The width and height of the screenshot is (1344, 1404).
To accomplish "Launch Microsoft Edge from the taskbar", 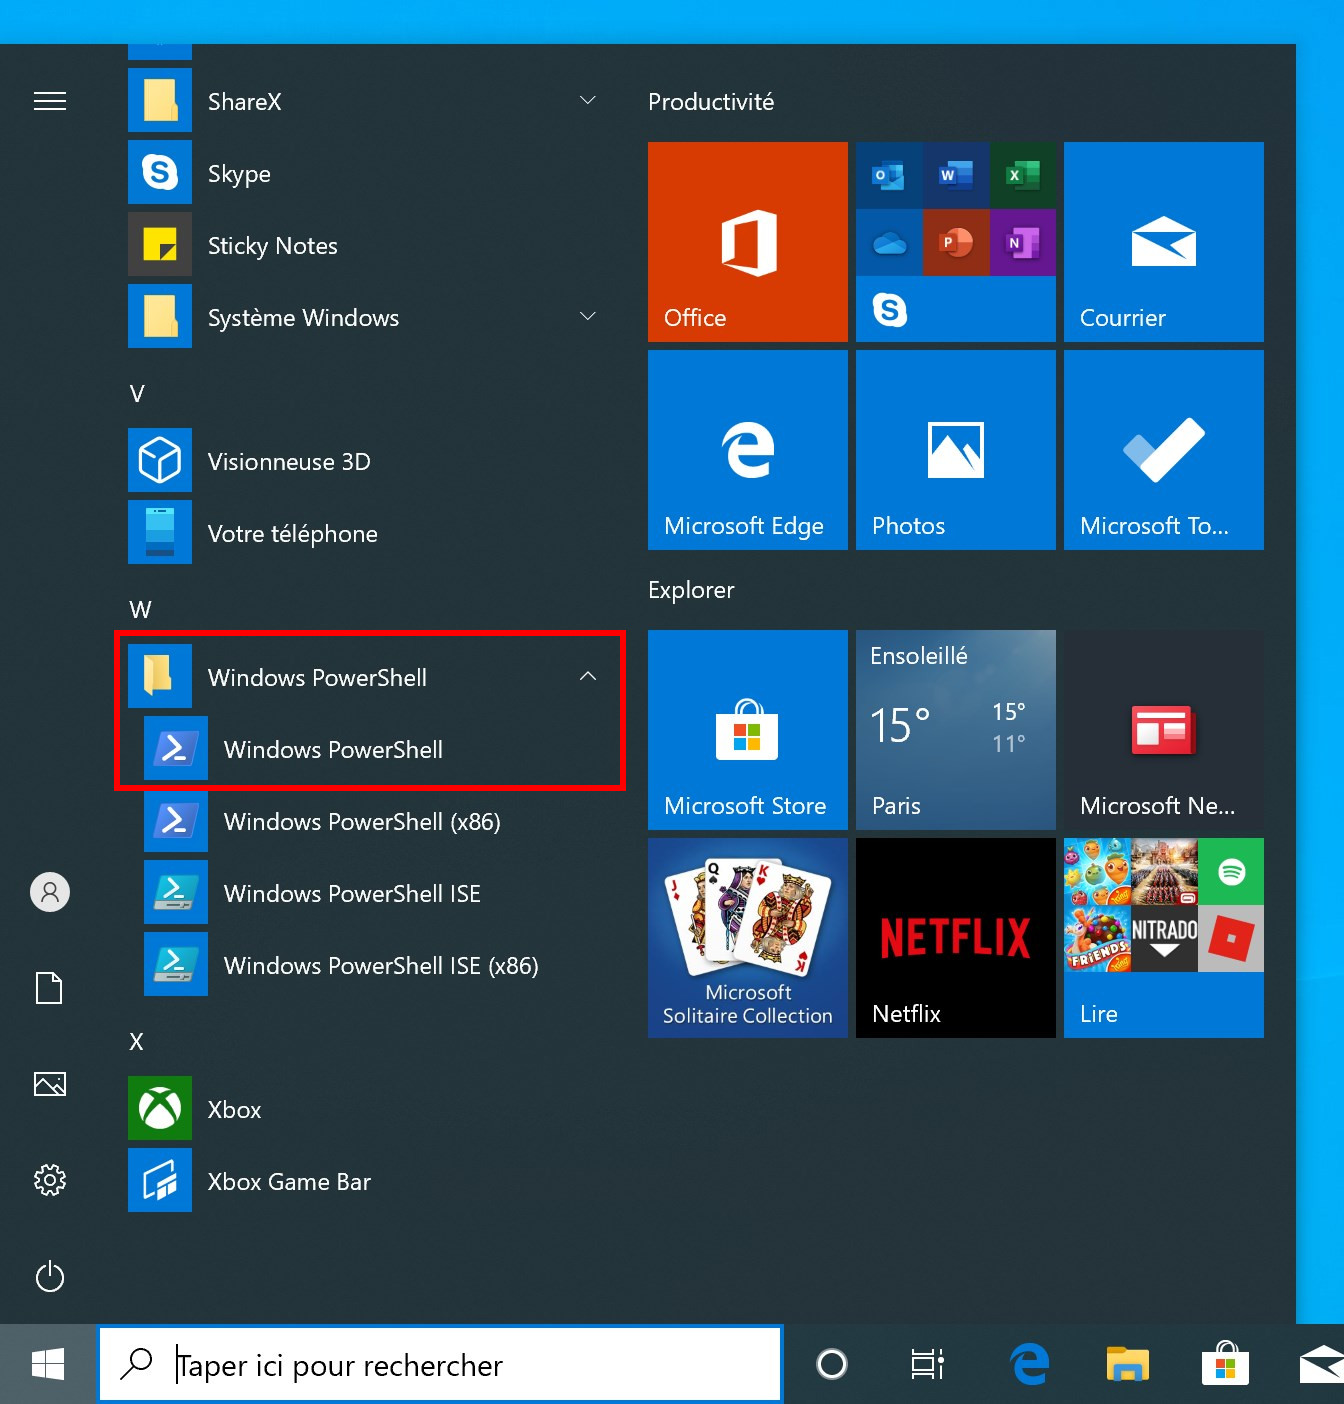I will pos(1028,1364).
